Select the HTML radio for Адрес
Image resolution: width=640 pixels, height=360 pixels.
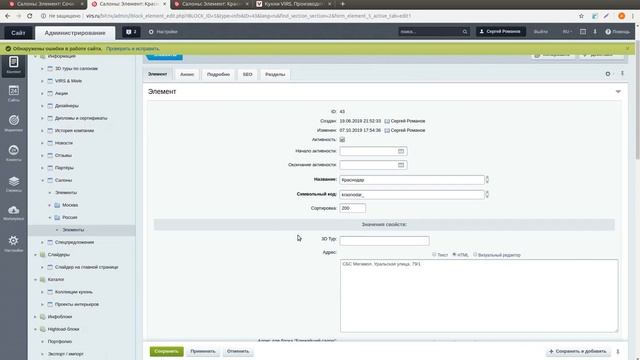(454, 254)
